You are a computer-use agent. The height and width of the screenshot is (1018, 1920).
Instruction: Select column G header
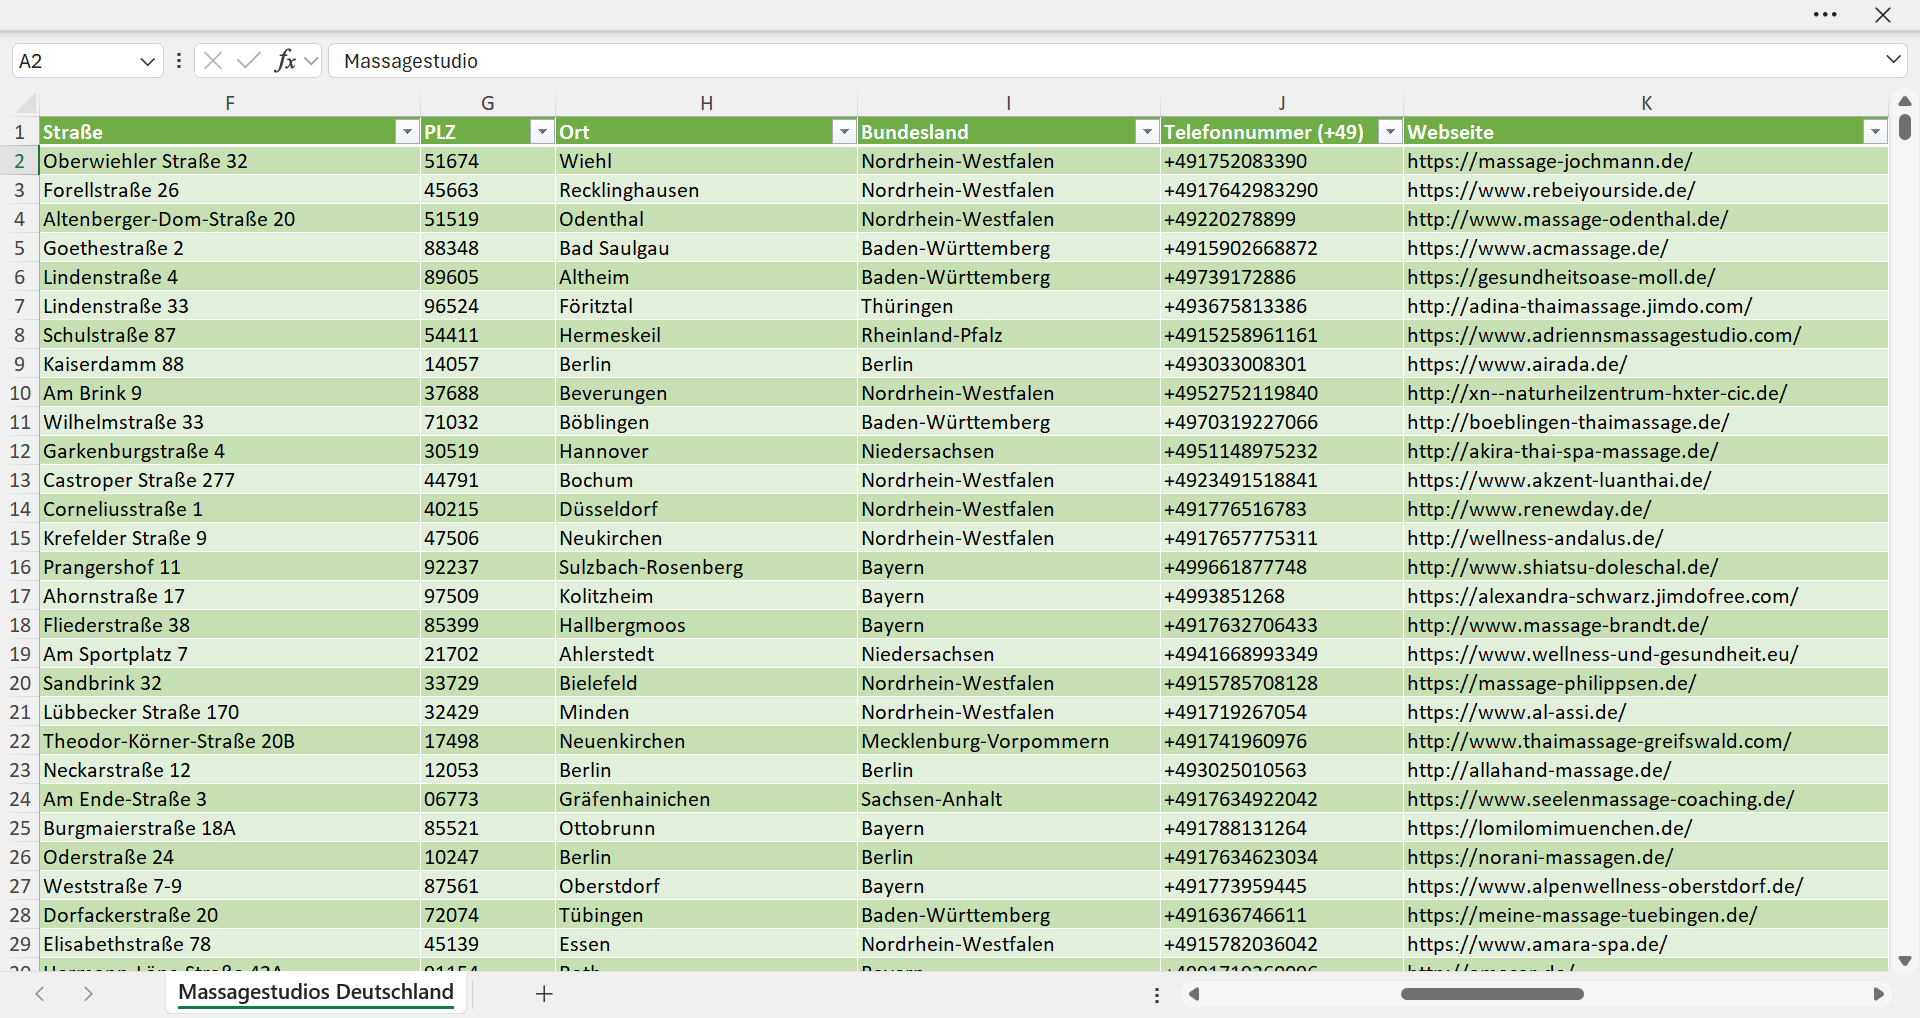pos(488,103)
